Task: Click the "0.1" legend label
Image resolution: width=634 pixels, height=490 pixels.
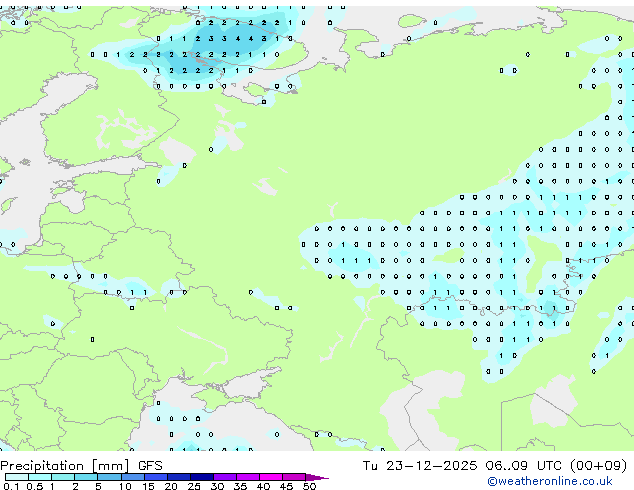Action: click(11, 486)
